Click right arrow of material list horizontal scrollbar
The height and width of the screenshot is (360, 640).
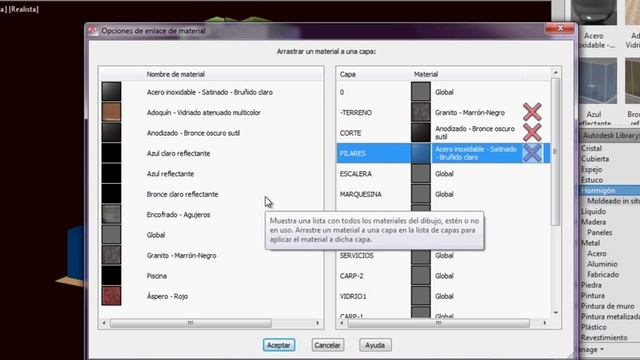tap(318, 323)
